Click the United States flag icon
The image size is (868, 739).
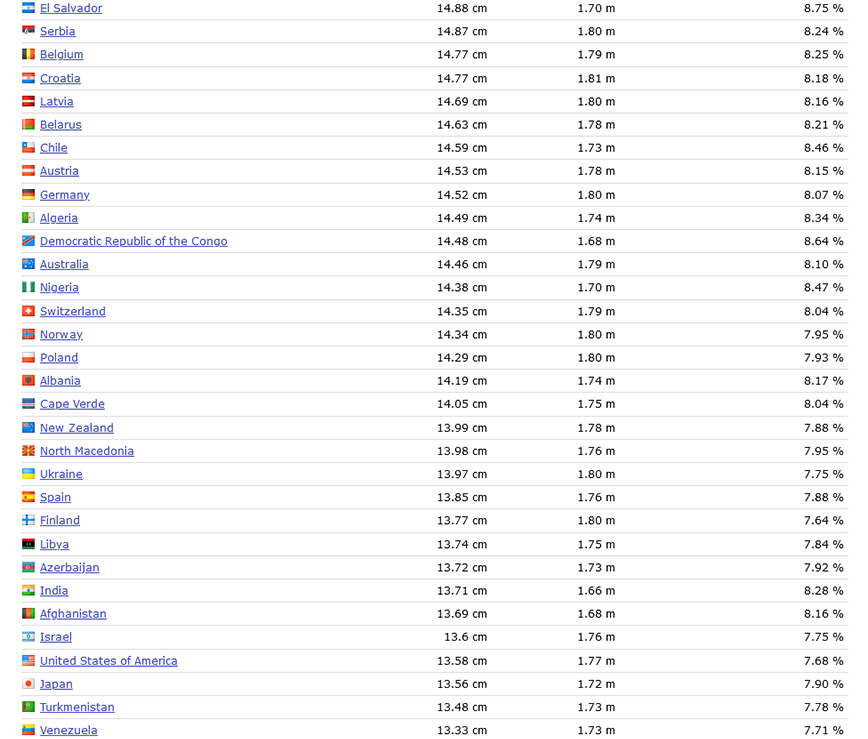click(x=28, y=661)
